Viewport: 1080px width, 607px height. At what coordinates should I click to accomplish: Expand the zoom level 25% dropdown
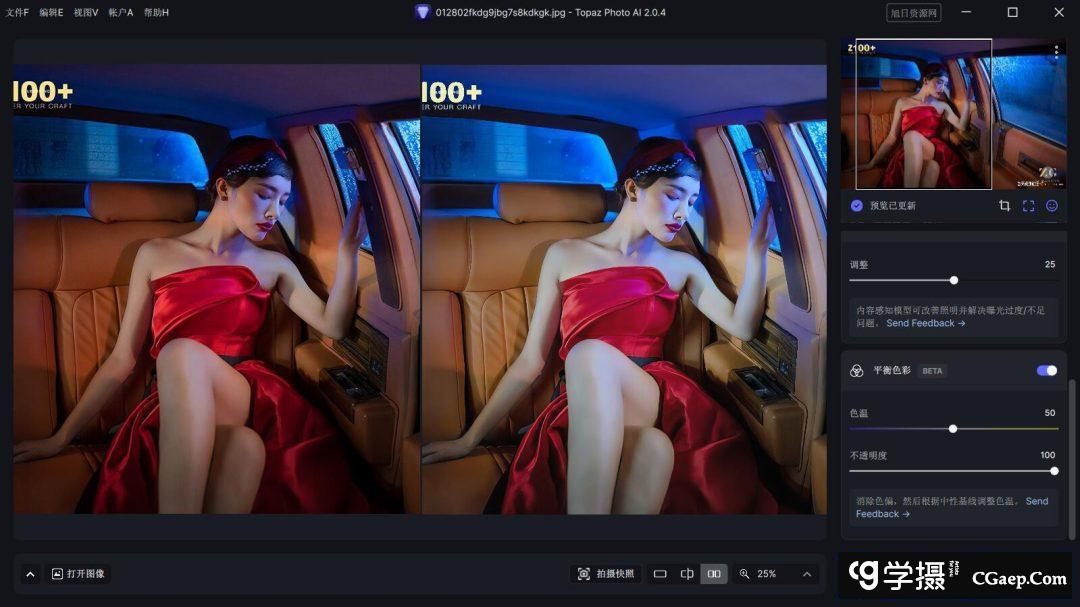777,573
